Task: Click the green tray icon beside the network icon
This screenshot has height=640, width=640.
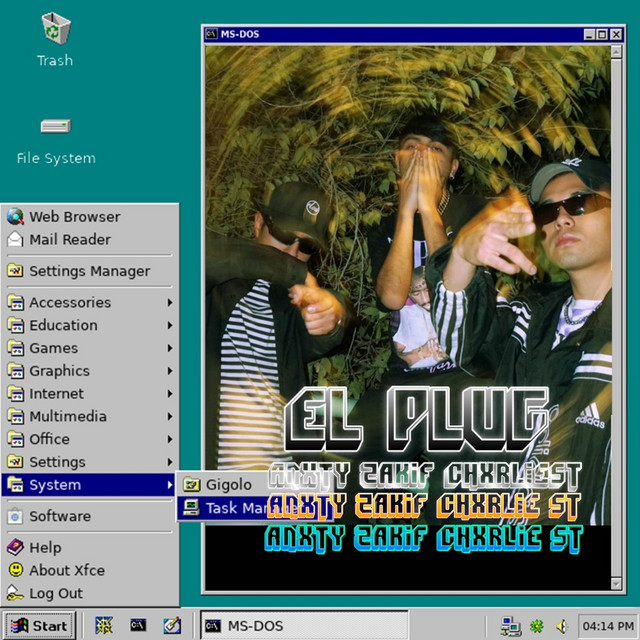Action: [x=537, y=626]
